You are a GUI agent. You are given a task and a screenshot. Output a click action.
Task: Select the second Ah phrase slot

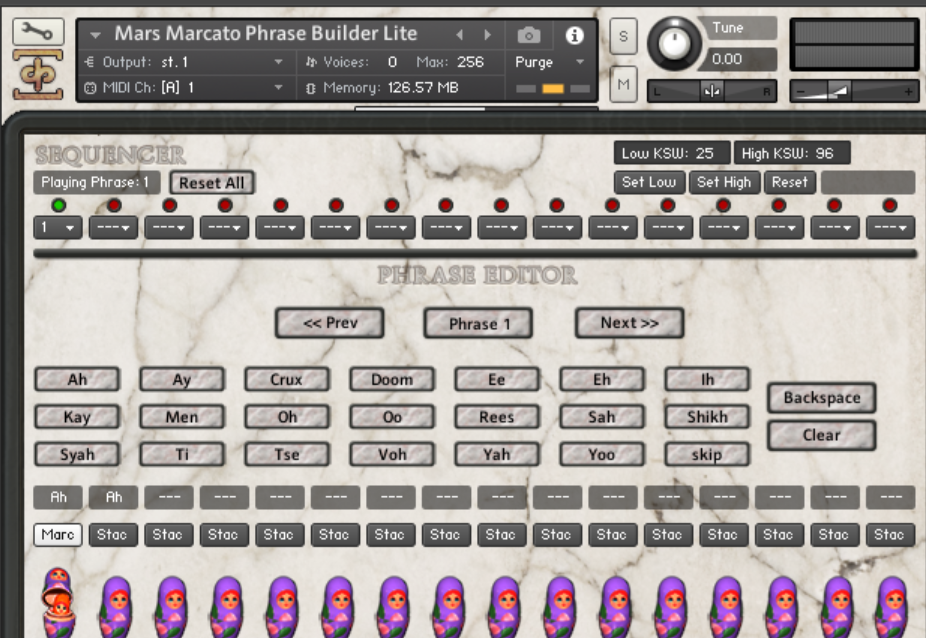[113, 497]
